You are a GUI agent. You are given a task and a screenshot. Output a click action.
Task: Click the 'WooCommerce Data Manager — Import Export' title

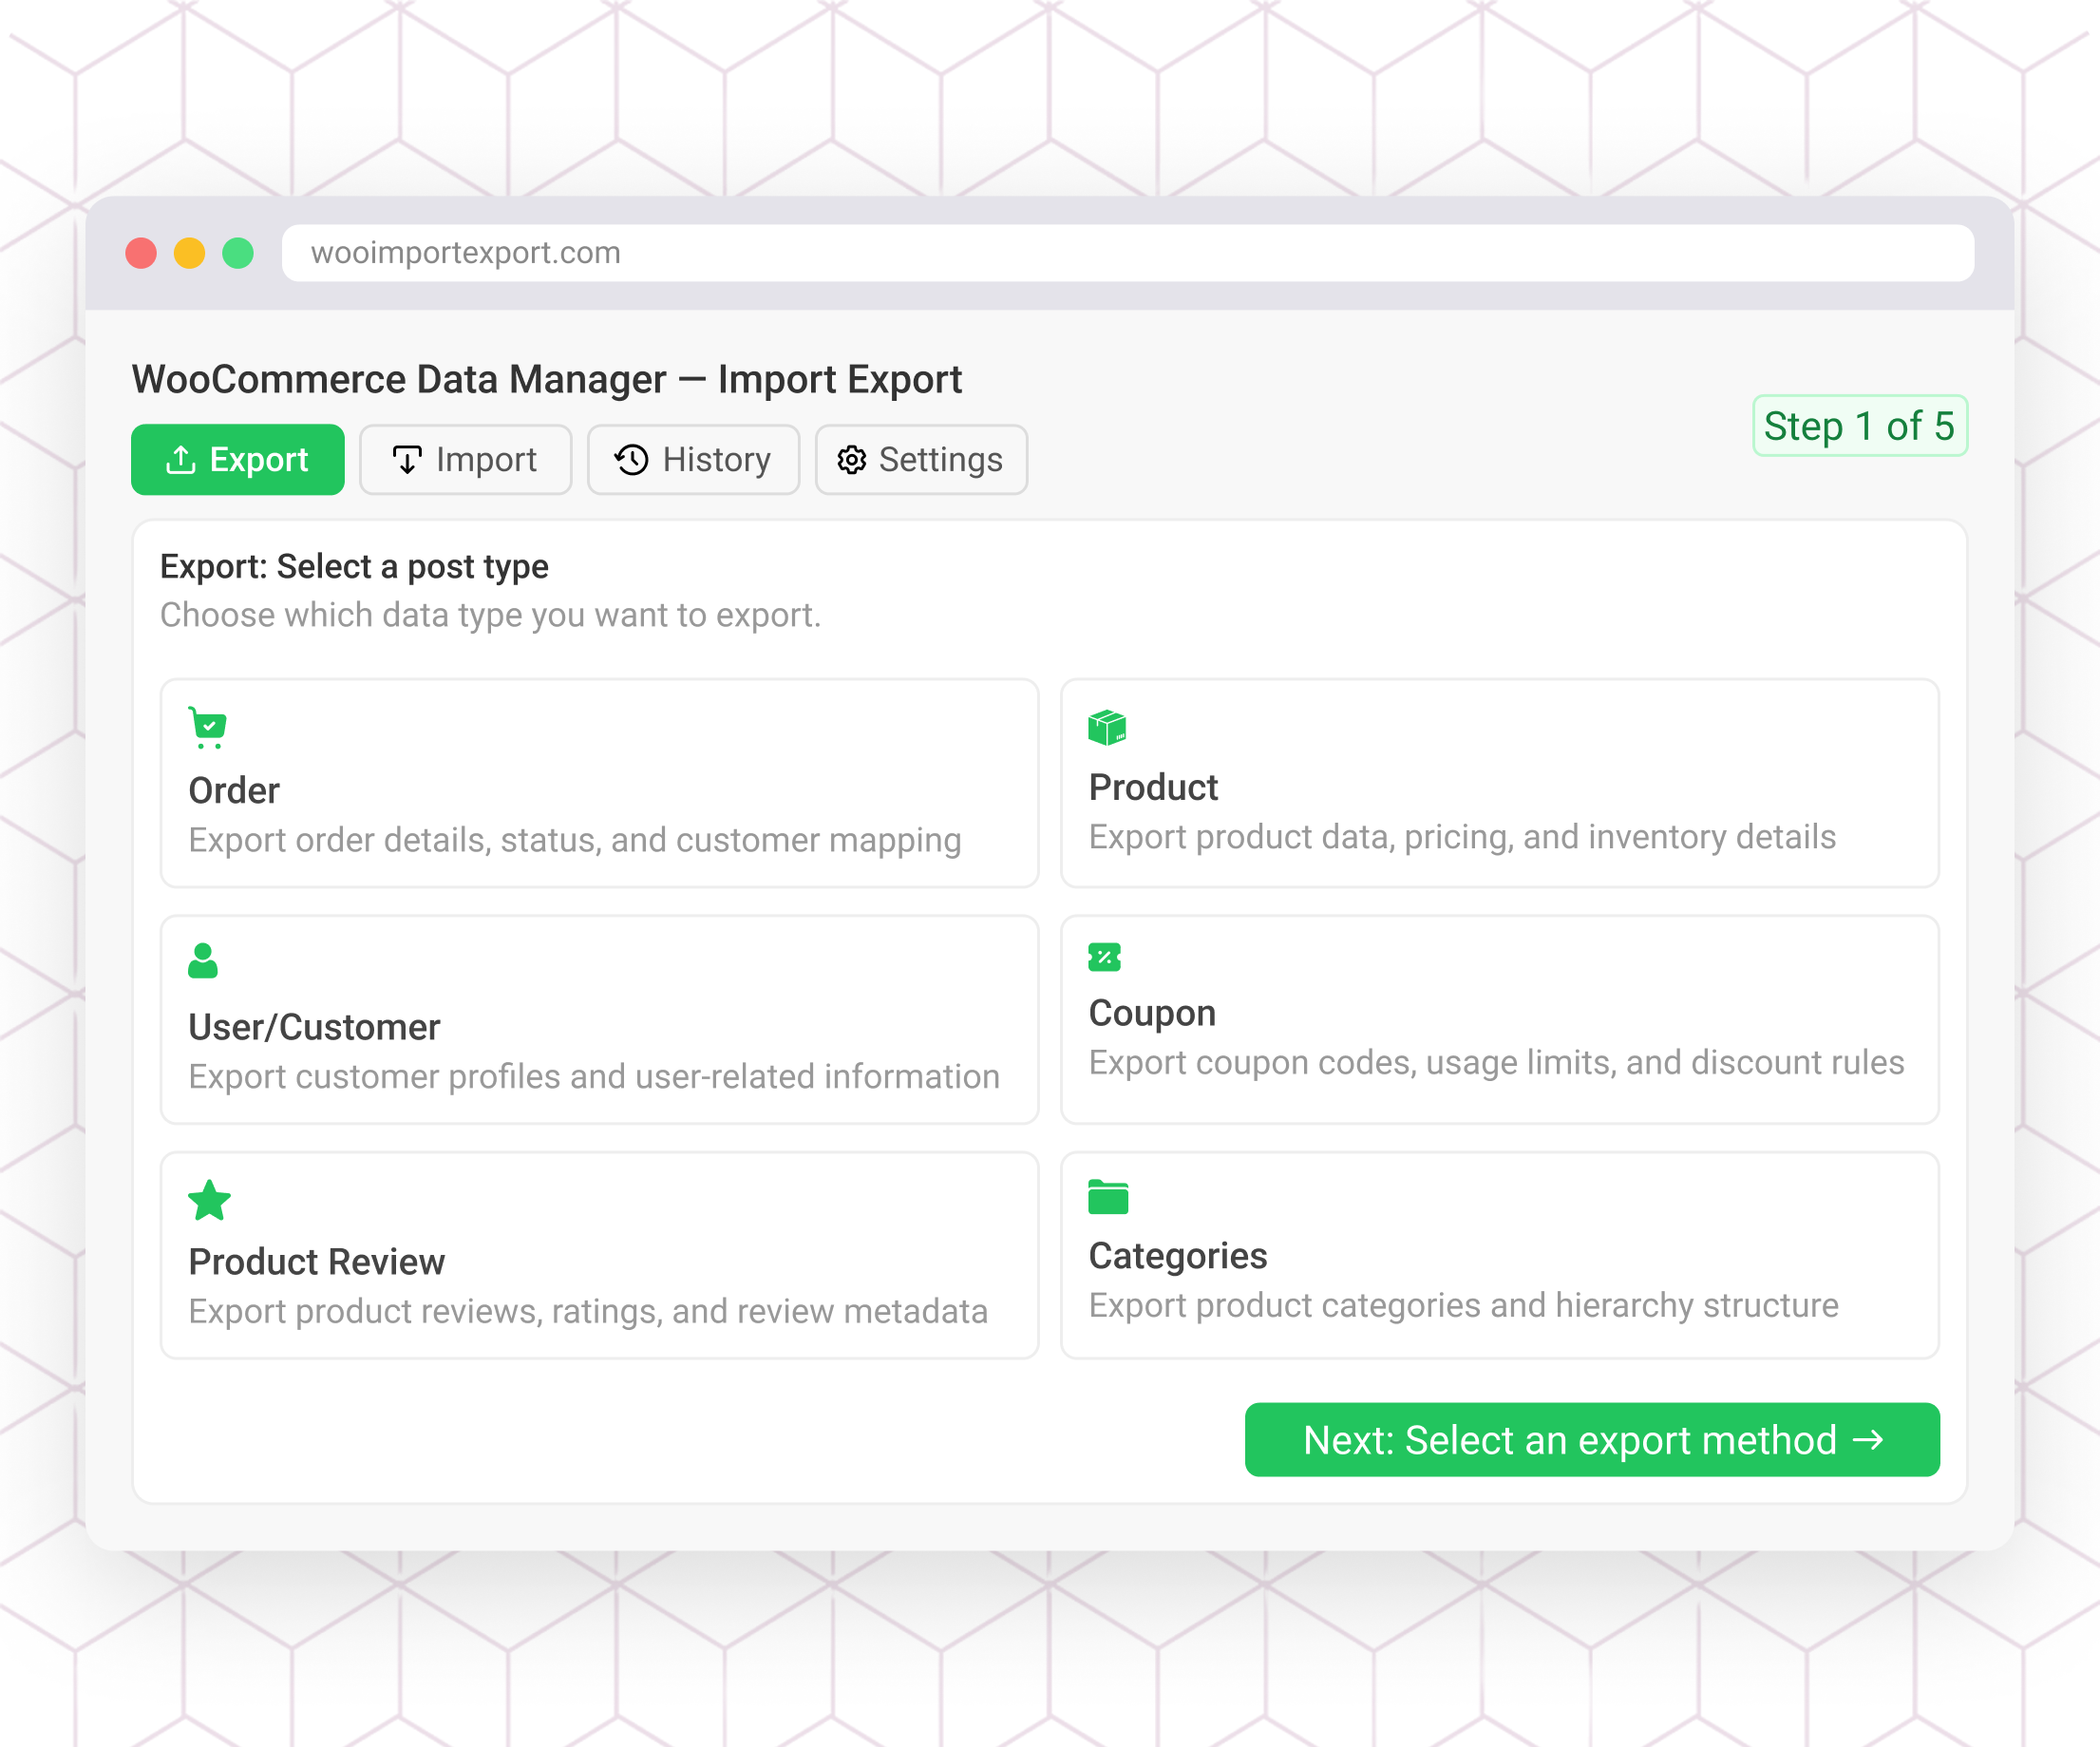click(x=547, y=380)
